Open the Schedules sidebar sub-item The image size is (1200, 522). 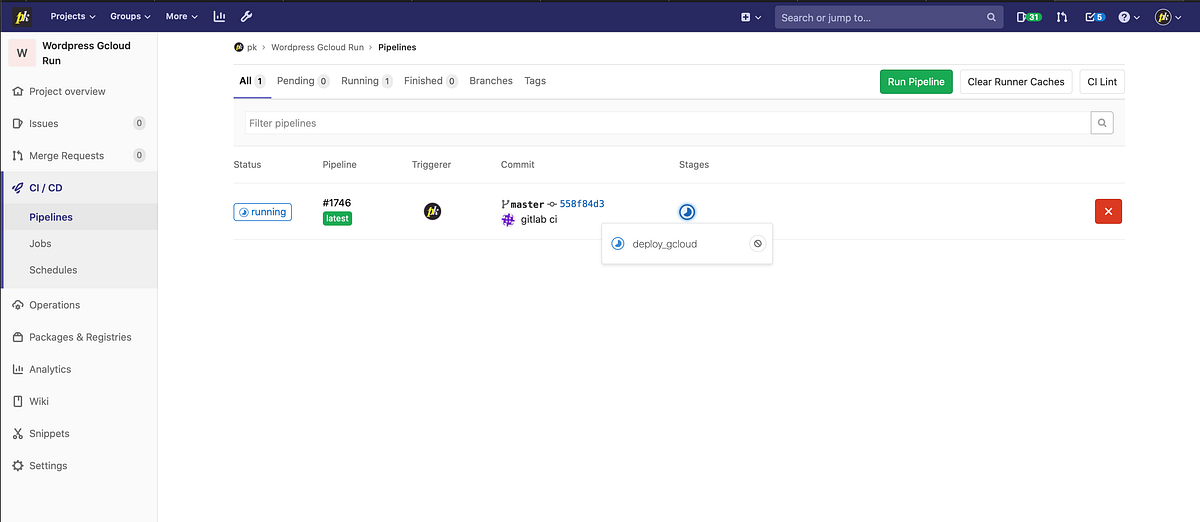click(53, 270)
